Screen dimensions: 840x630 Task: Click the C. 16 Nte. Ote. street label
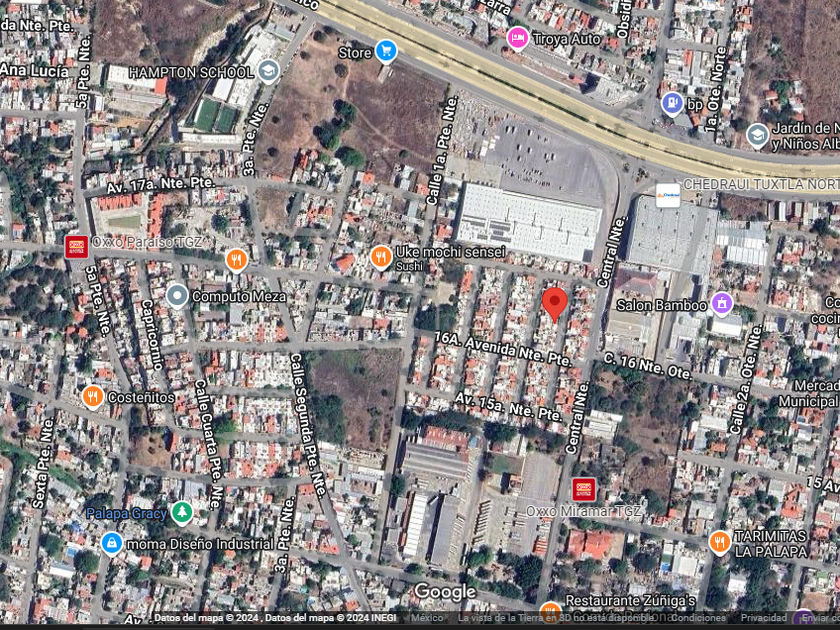click(648, 366)
